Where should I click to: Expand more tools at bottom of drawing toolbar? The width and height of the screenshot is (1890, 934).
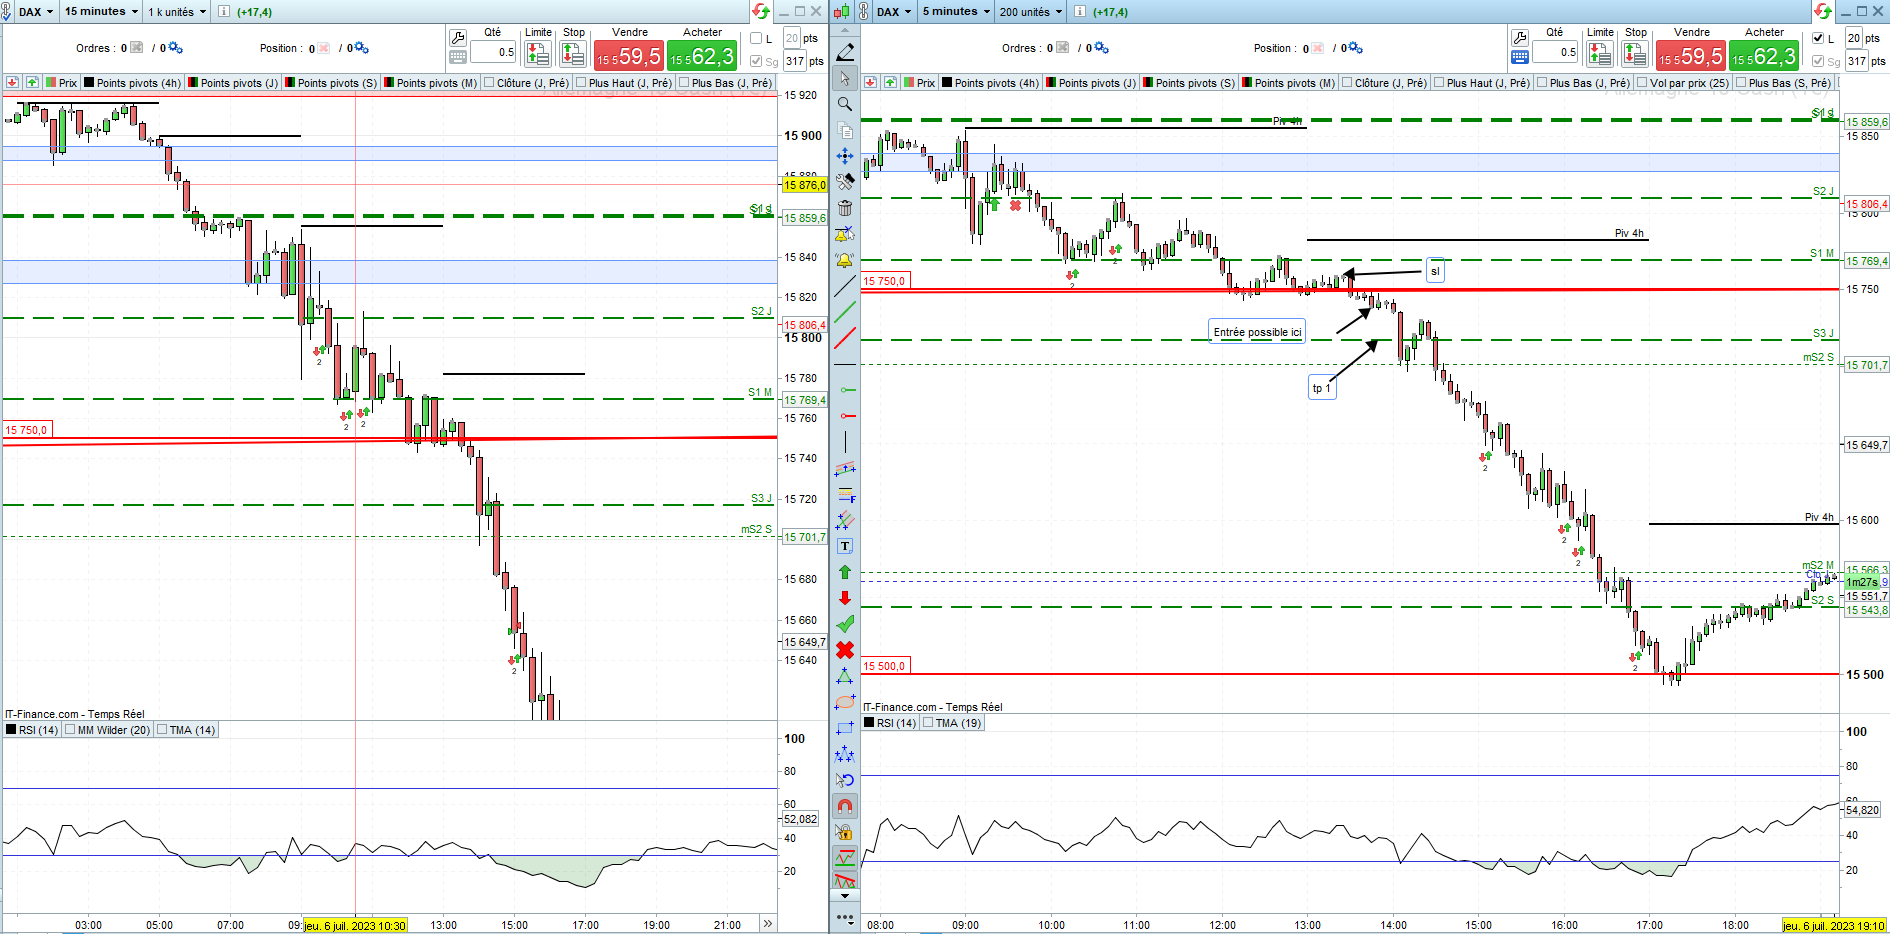click(x=845, y=917)
